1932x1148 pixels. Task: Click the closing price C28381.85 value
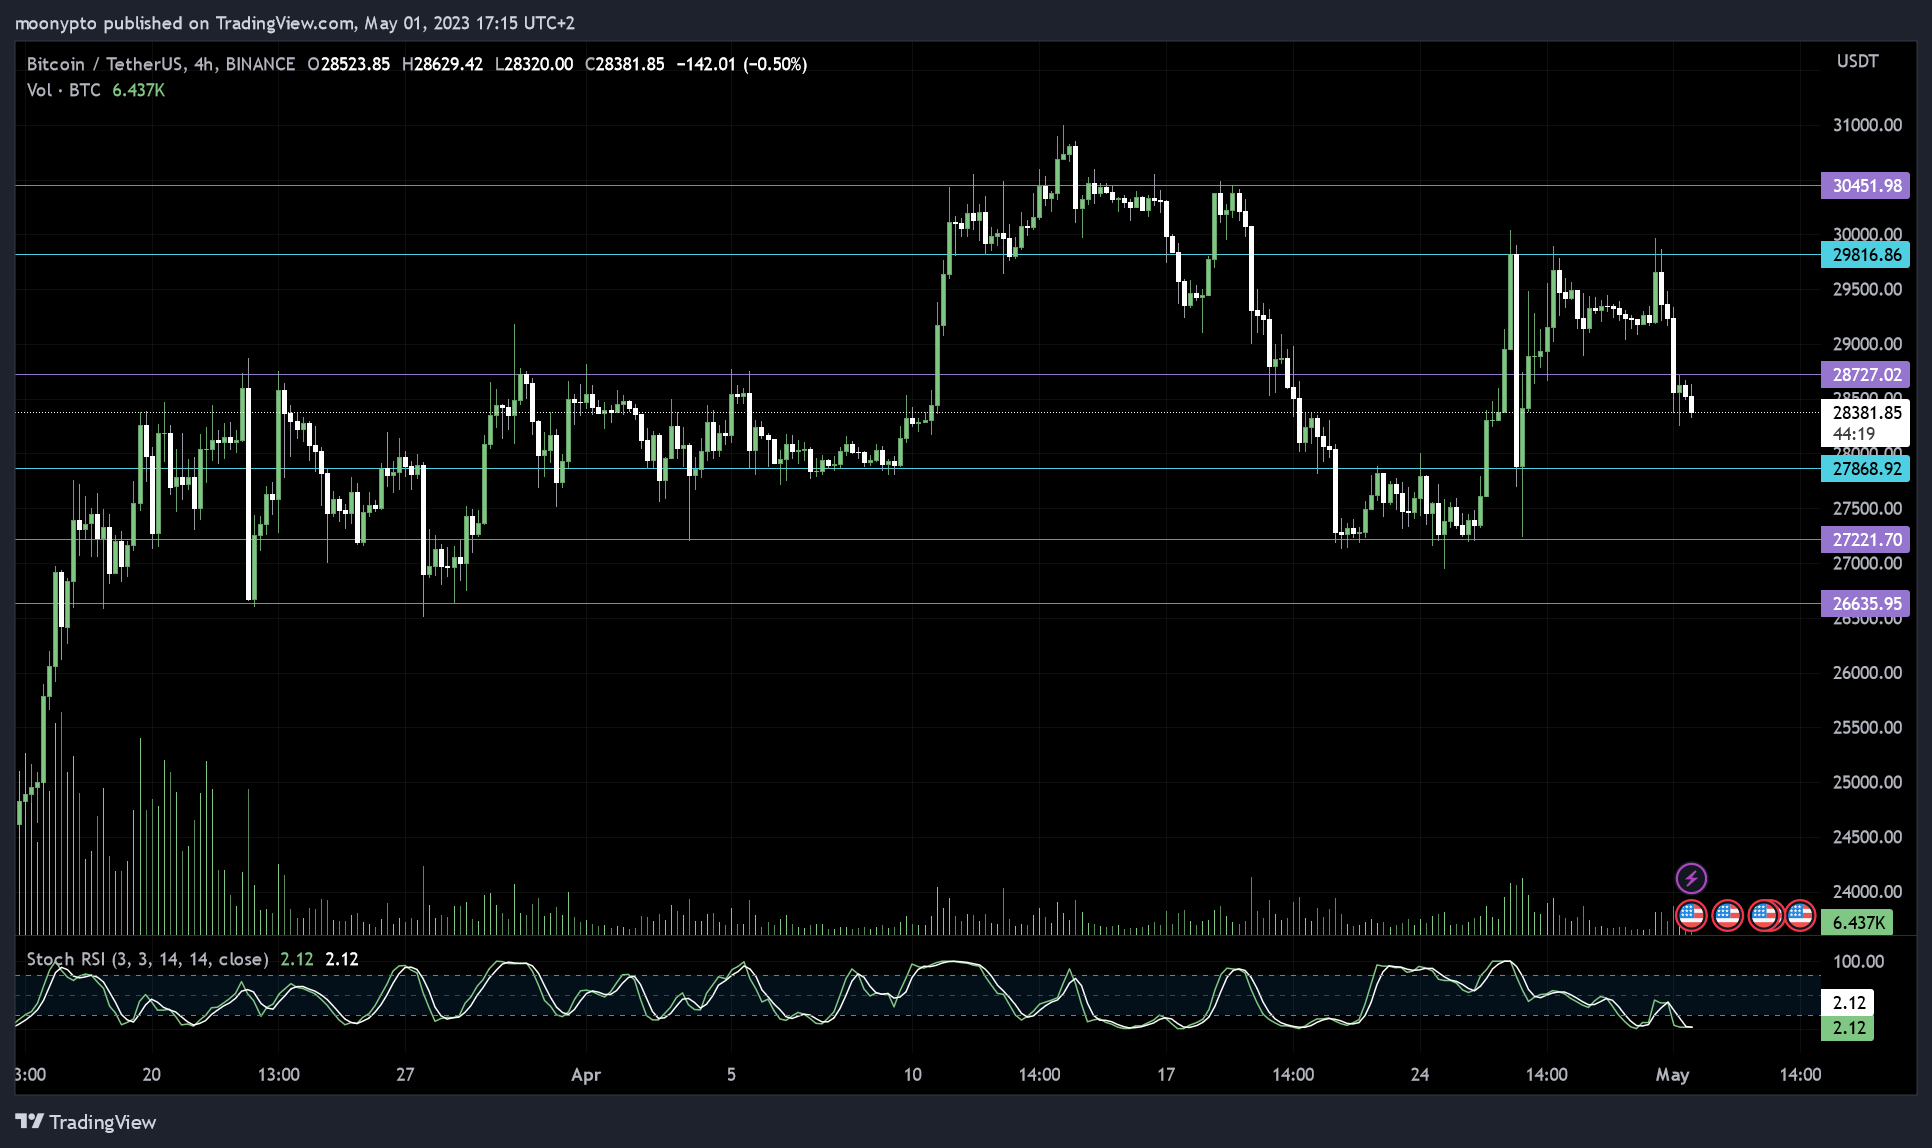pyautogui.click(x=625, y=64)
